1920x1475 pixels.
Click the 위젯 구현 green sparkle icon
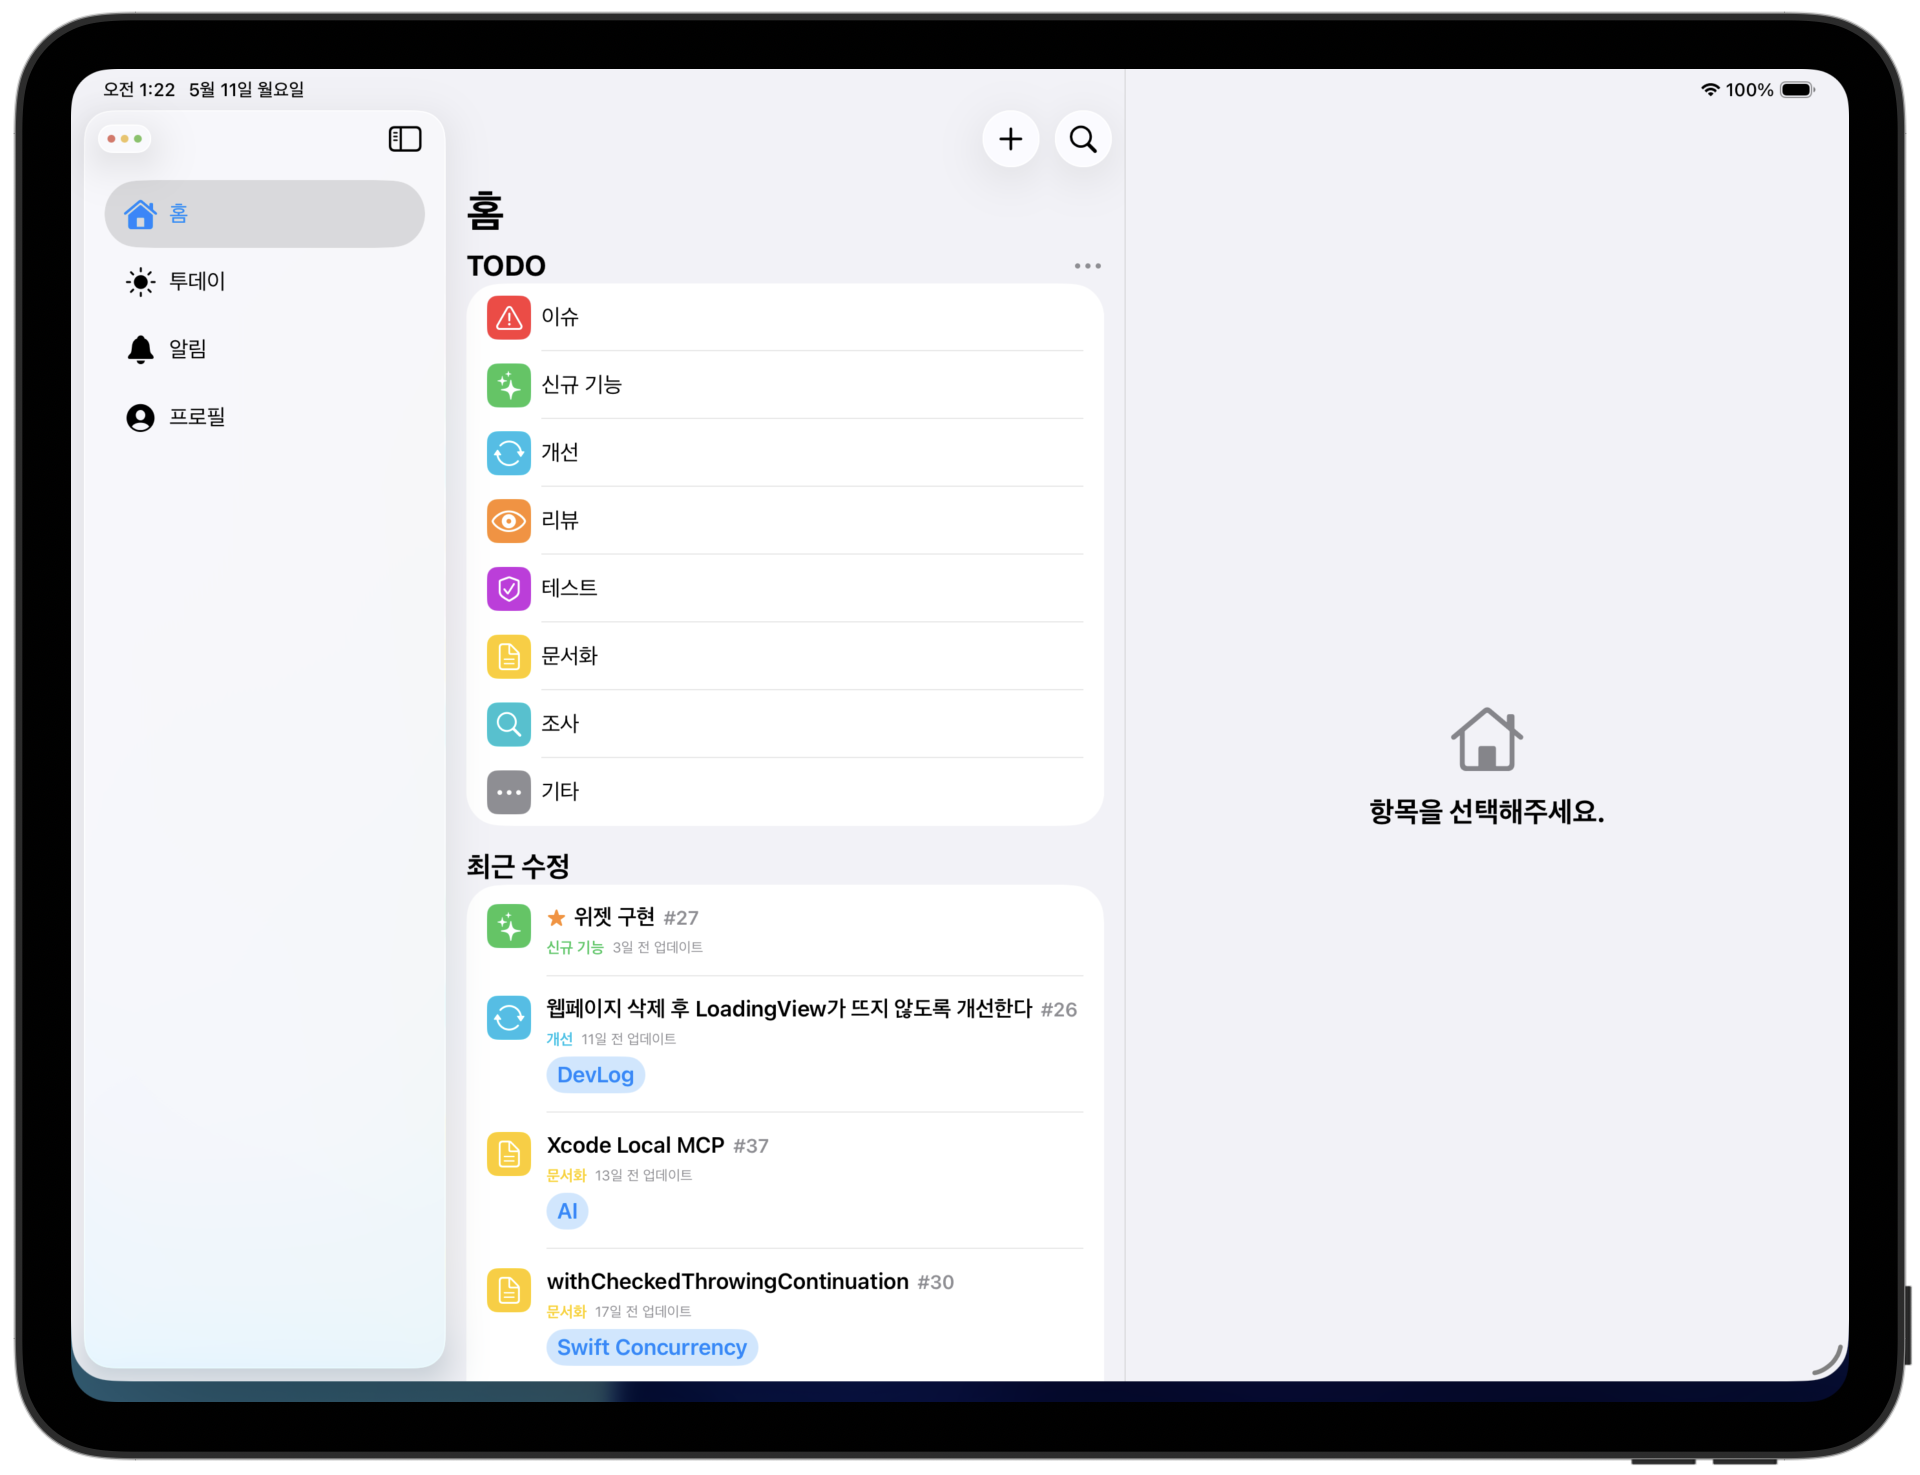[x=509, y=927]
